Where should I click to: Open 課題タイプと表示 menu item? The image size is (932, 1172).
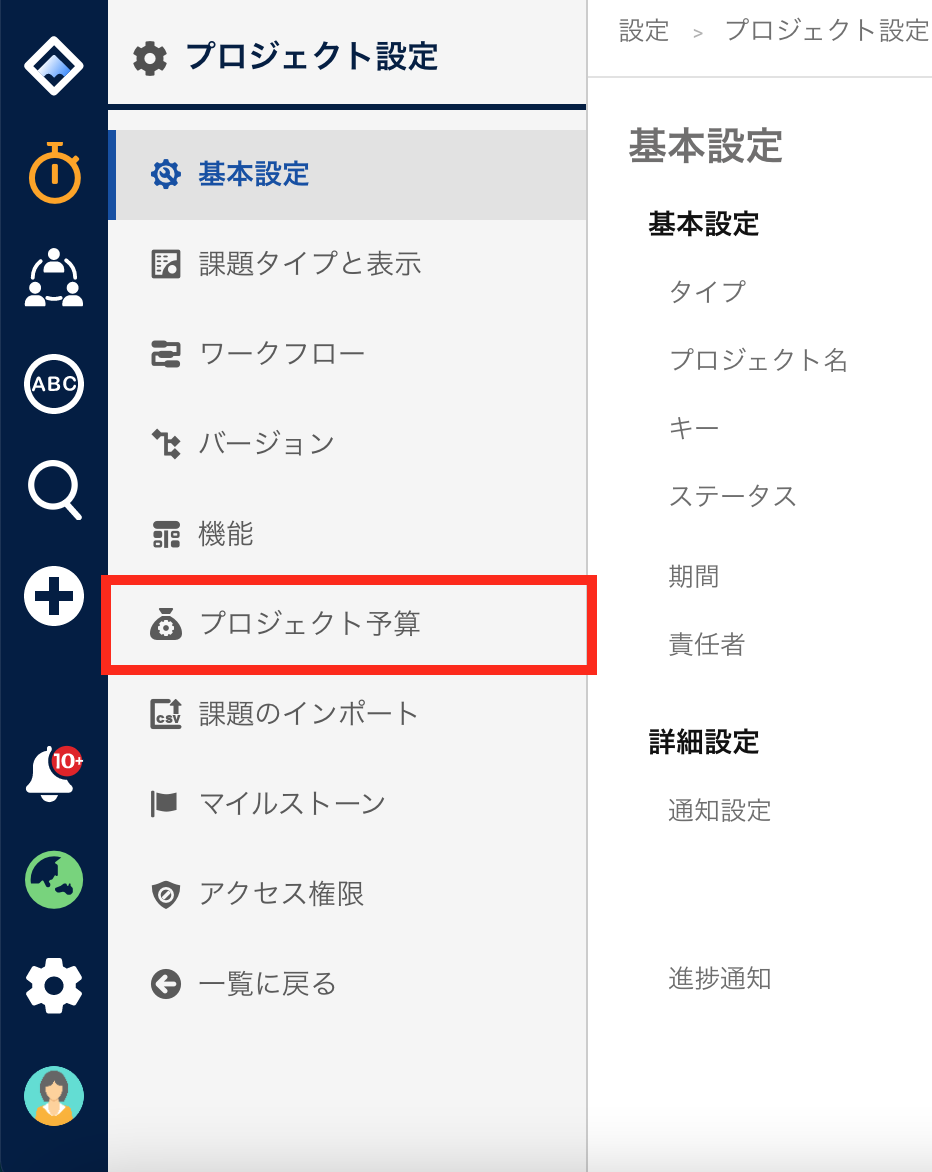pyautogui.click(x=348, y=264)
